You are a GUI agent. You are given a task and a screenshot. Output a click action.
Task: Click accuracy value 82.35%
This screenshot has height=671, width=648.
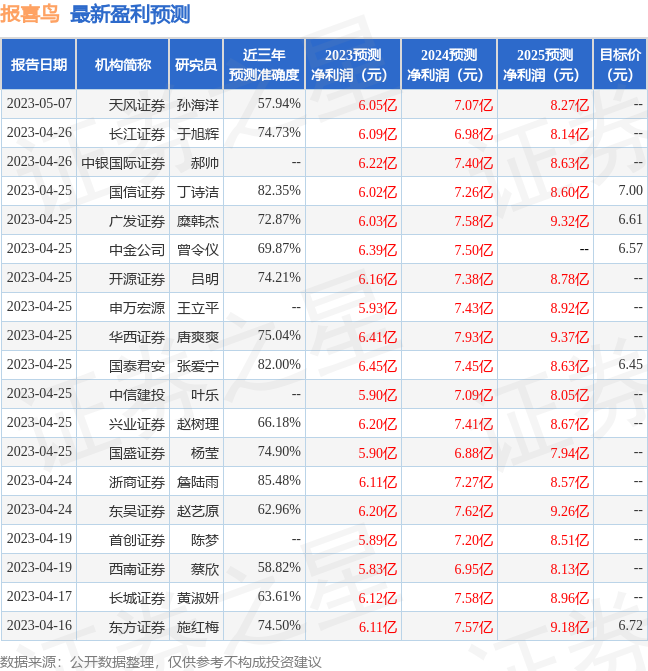pyautogui.click(x=279, y=190)
